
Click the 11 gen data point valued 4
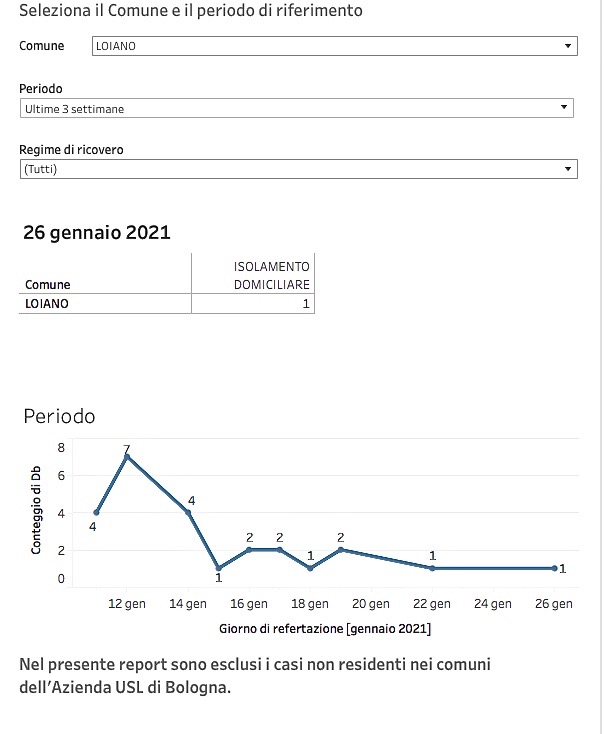pyautogui.click(x=96, y=513)
